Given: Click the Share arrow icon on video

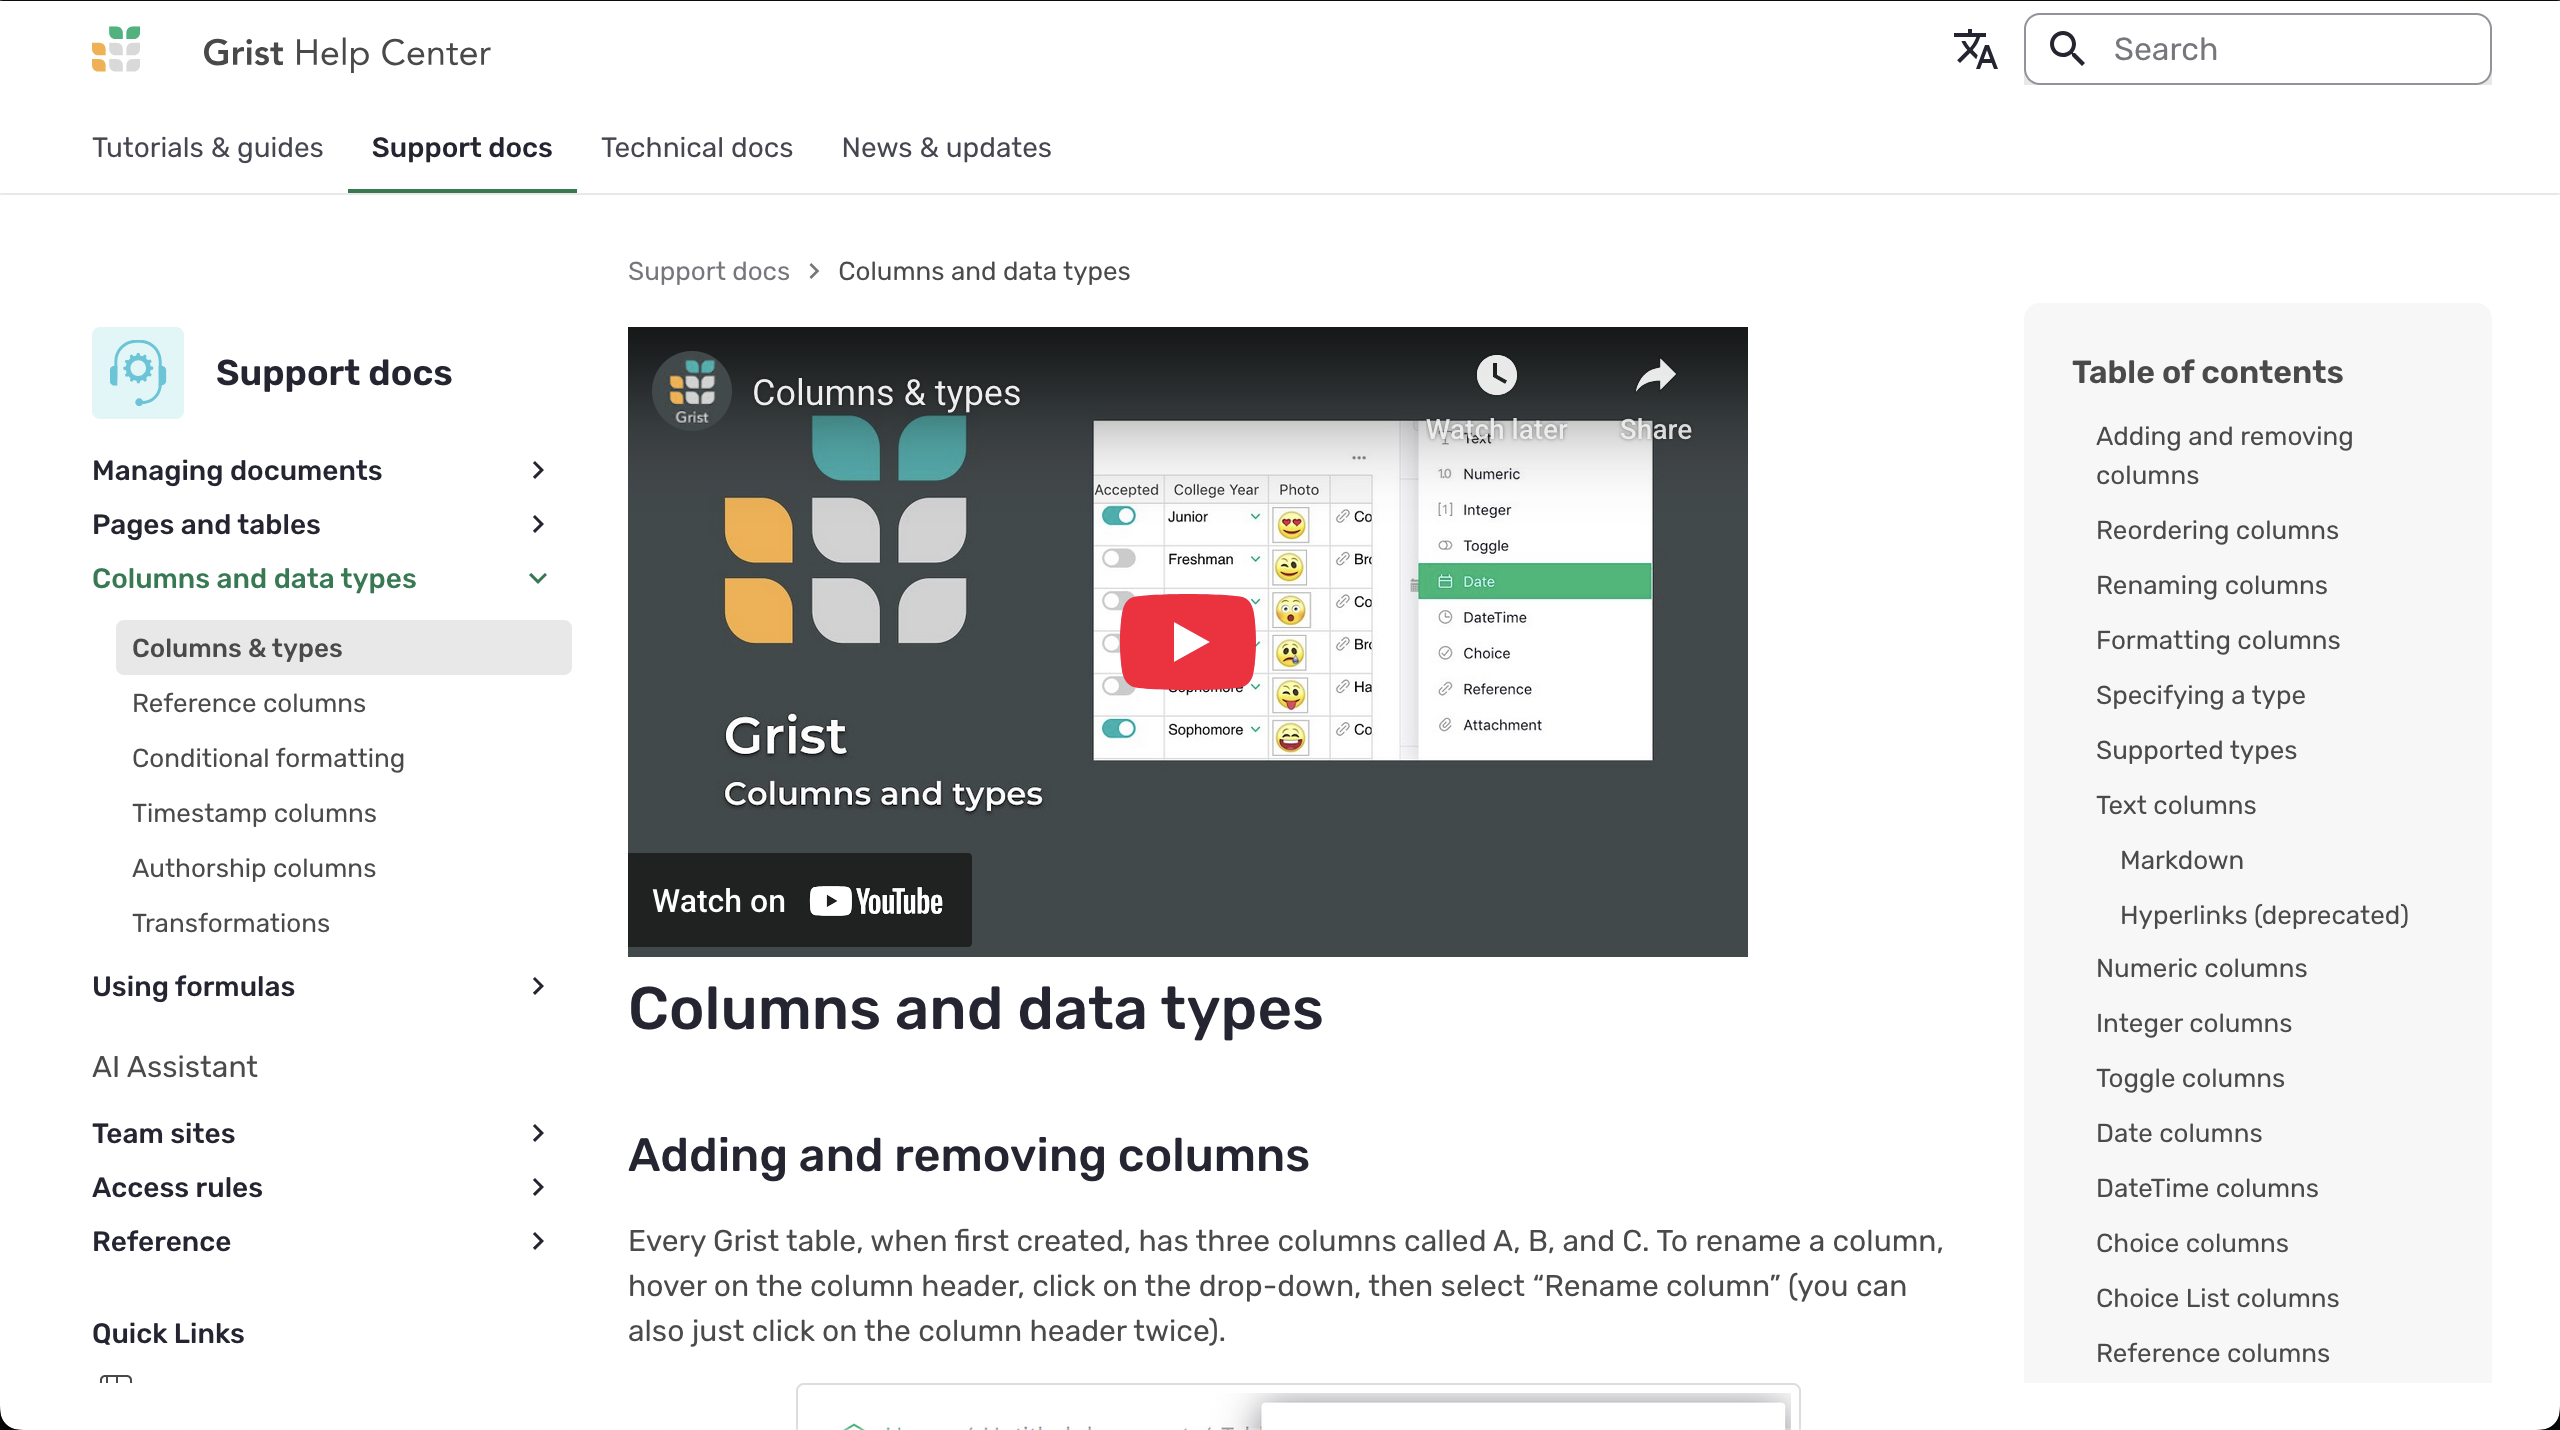Looking at the screenshot, I should 1655,376.
